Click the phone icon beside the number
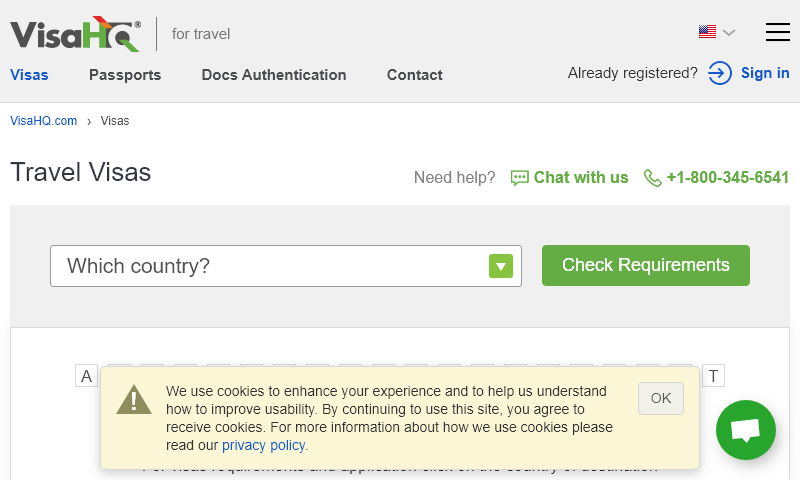The height and width of the screenshot is (480, 800). [x=652, y=178]
